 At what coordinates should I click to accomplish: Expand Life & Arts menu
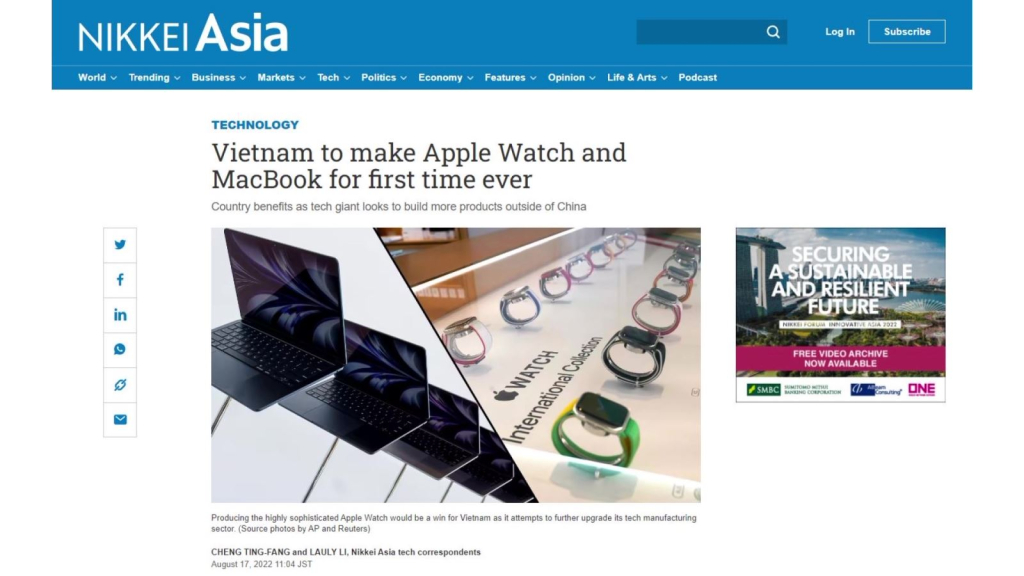pyautogui.click(x=637, y=78)
